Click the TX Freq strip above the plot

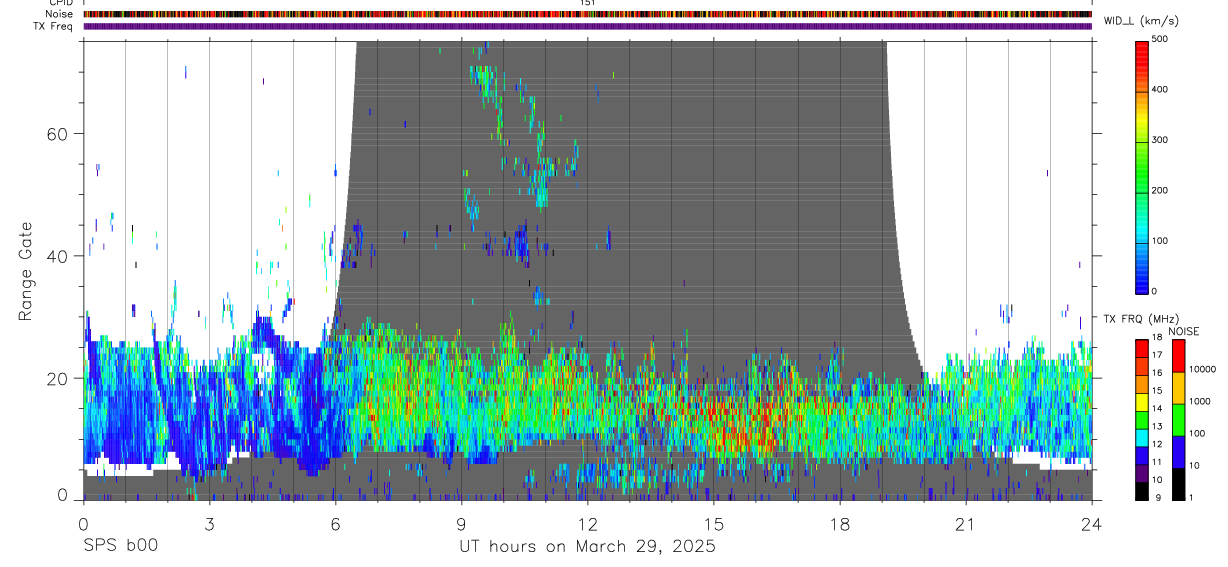click(x=587, y=26)
